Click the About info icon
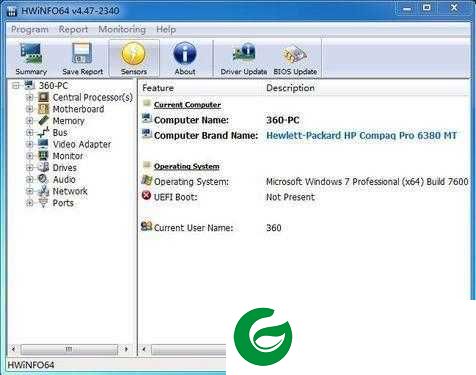 coord(185,53)
